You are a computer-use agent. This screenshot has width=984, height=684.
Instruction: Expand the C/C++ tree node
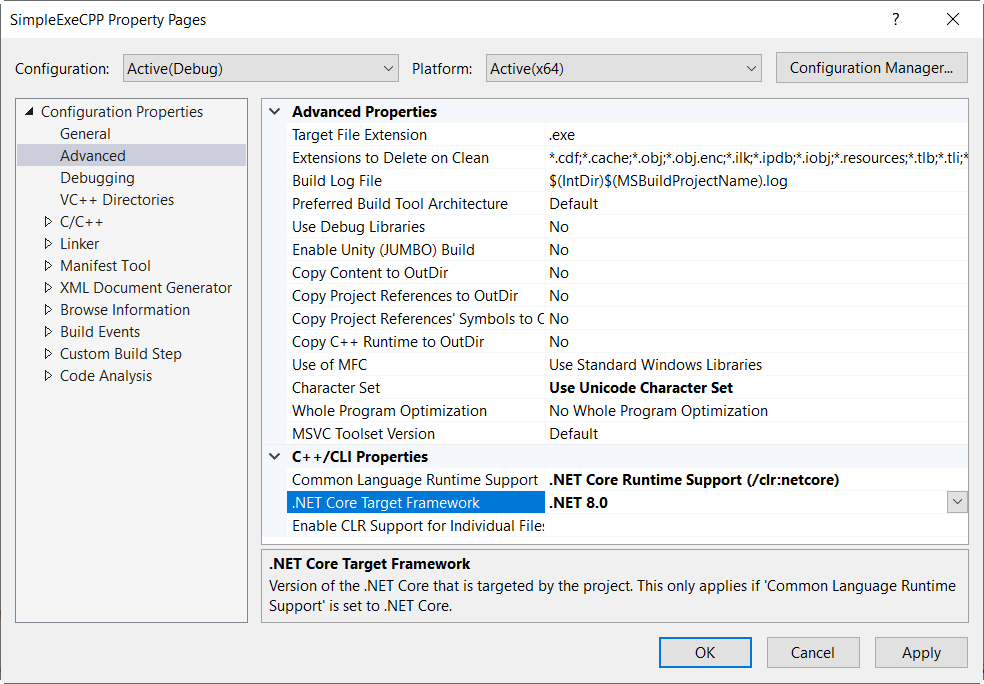click(48, 222)
